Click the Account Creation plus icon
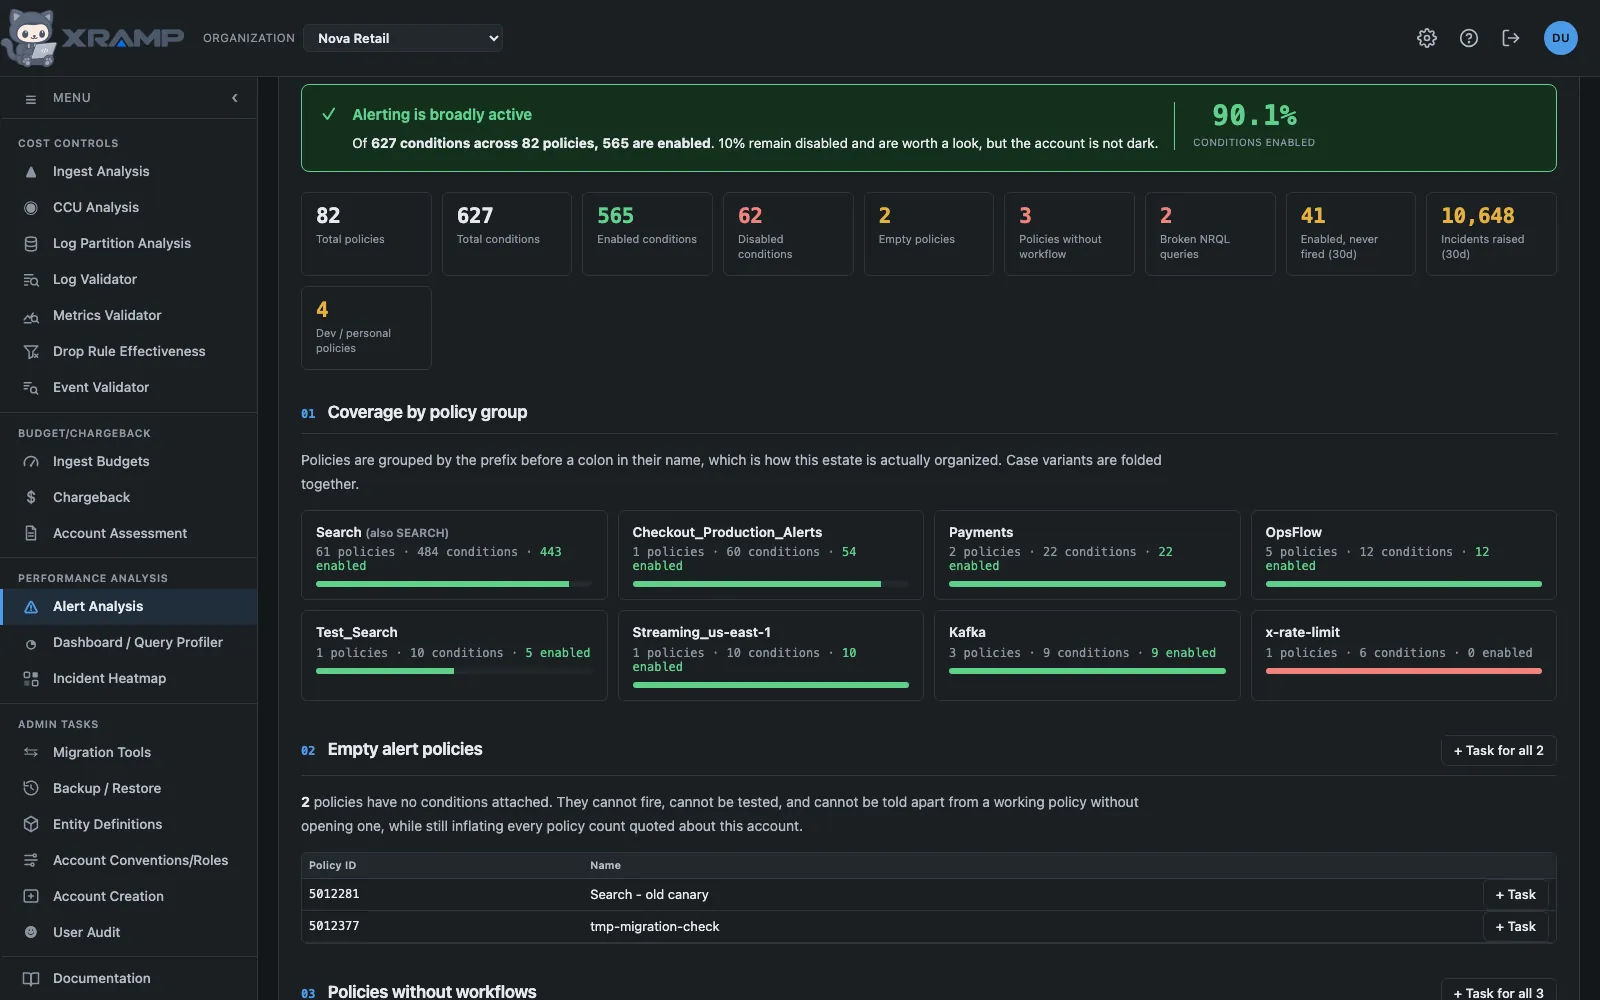 [31, 897]
